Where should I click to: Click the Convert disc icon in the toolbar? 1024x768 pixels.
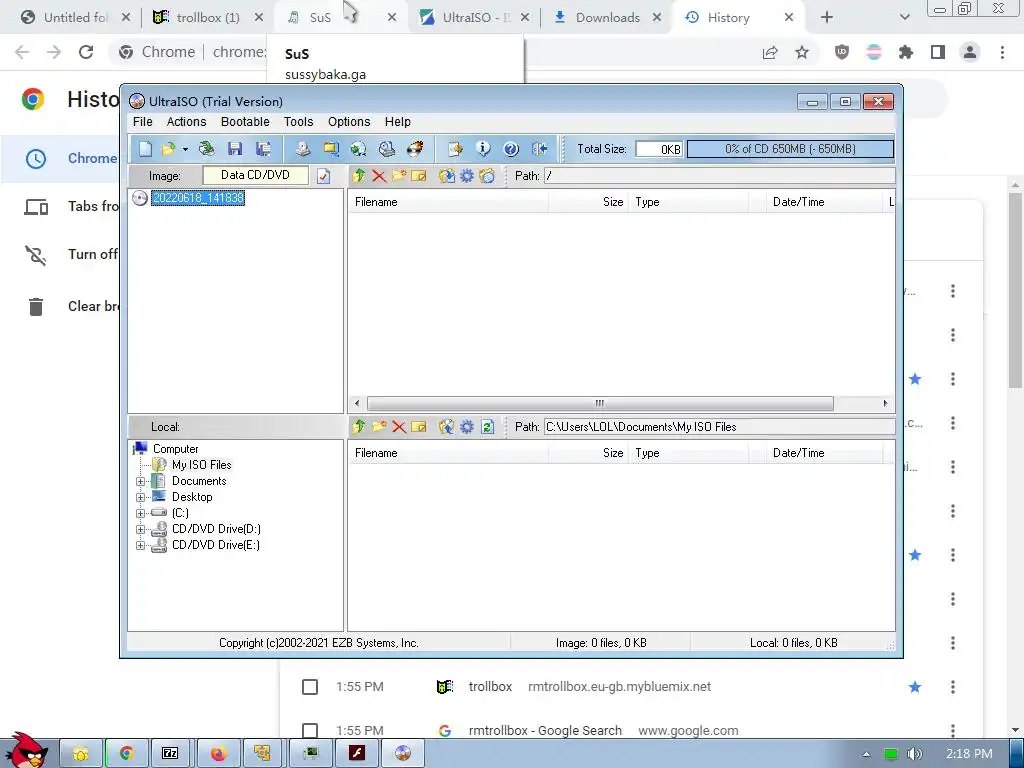point(359,150)
